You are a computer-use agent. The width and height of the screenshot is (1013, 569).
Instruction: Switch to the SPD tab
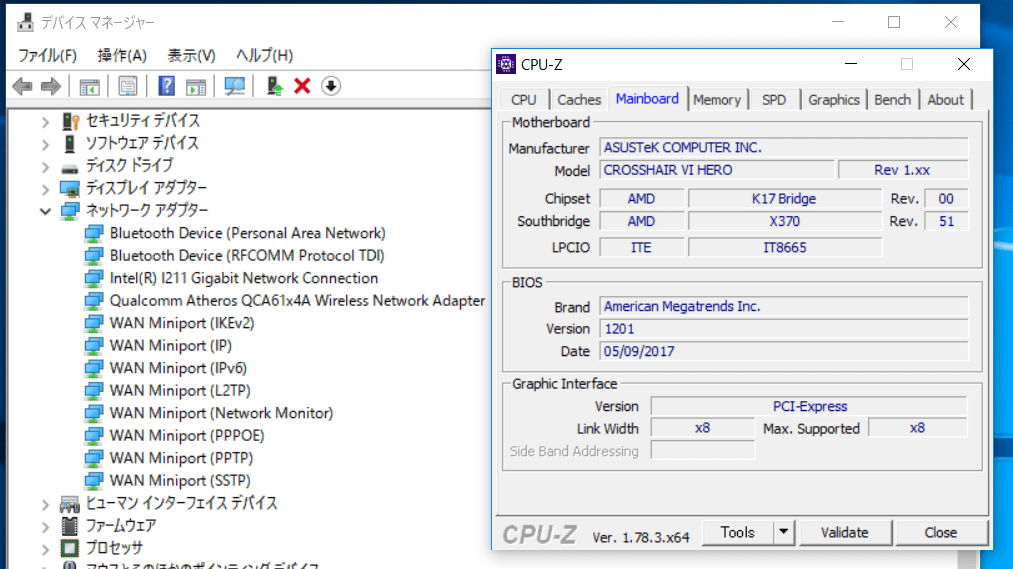tap(774, 99)
